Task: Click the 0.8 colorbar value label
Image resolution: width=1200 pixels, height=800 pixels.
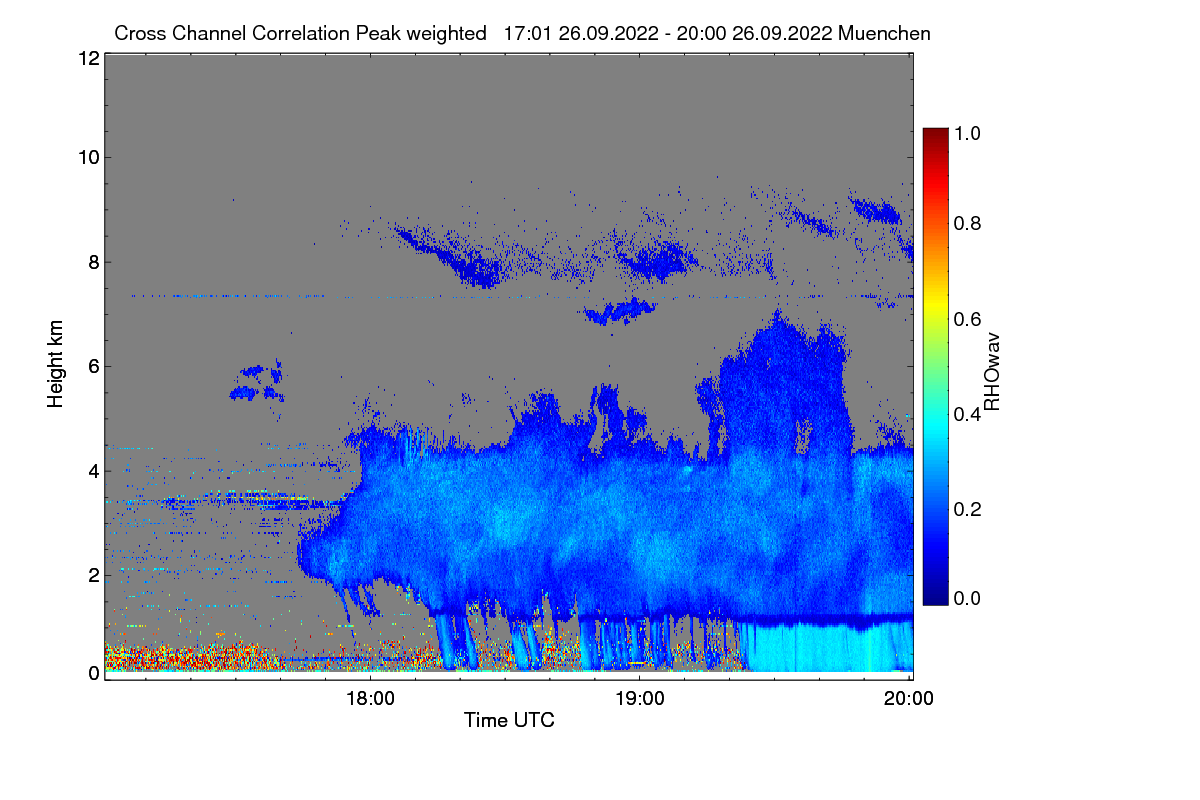Action: [x=969, y=223]
